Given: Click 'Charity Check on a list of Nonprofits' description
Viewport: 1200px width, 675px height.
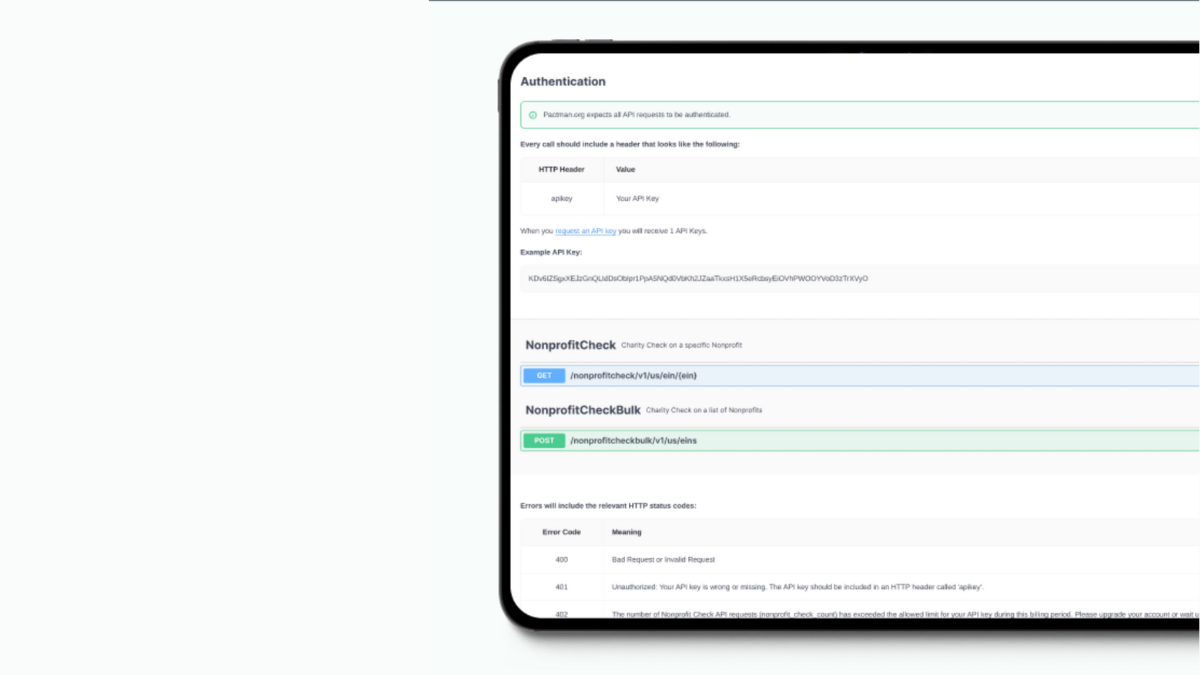Looking at the screenshot, I should click(x=704, y=410).
